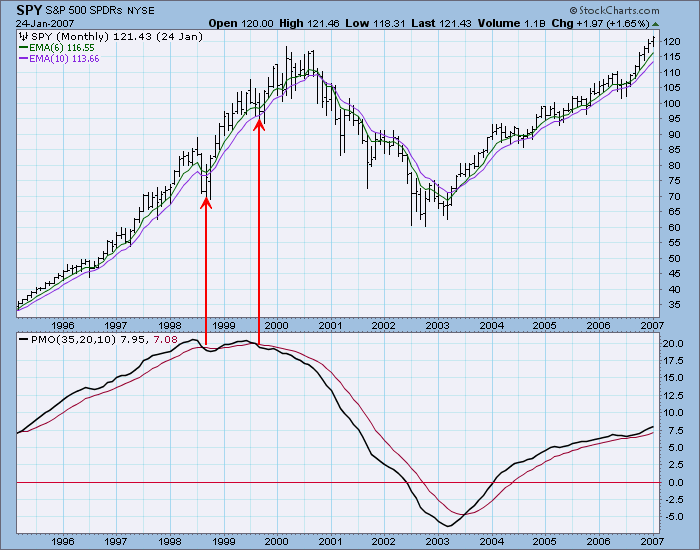Click the 120 label on the price axis
This screenshot has width=700, height=550.
pos(672,42)
